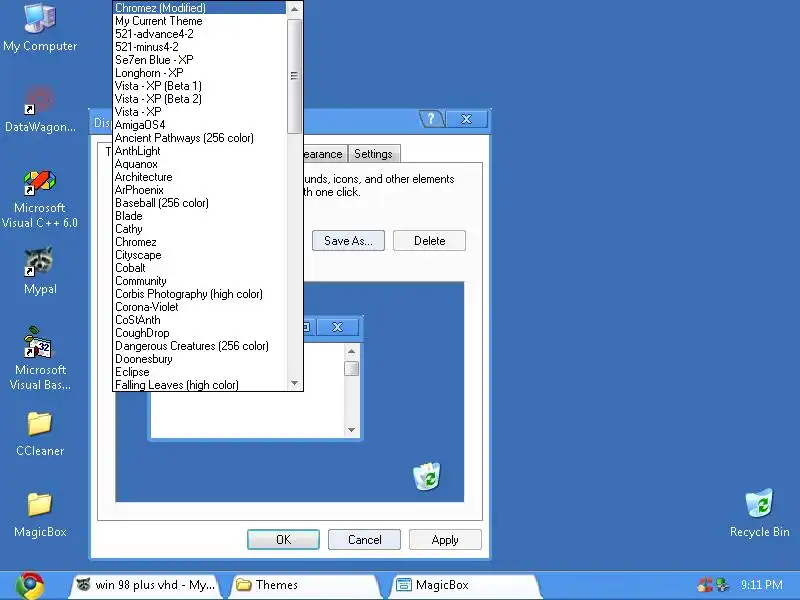
Task: Select 'Vista - XP (Beta 1)' theme
Action: [x=199, y=86]
